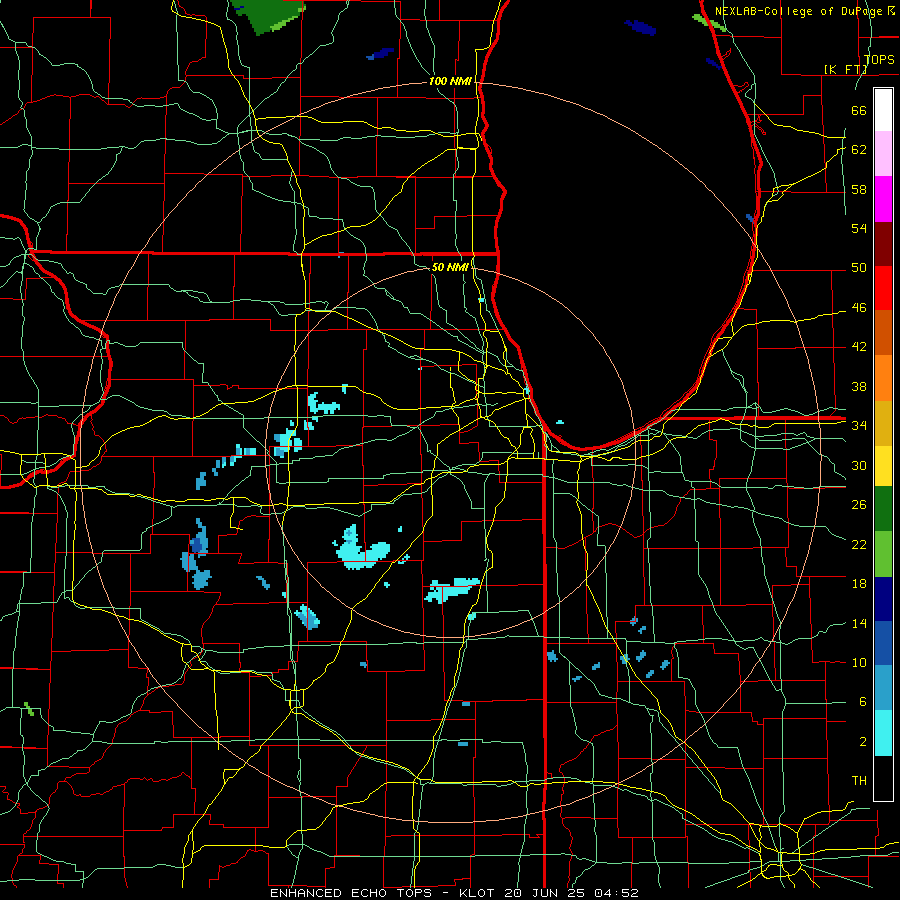This screenshot has width=900, height=900.
Task: Click the light pink legend swatch
Action: pos(883,154)
